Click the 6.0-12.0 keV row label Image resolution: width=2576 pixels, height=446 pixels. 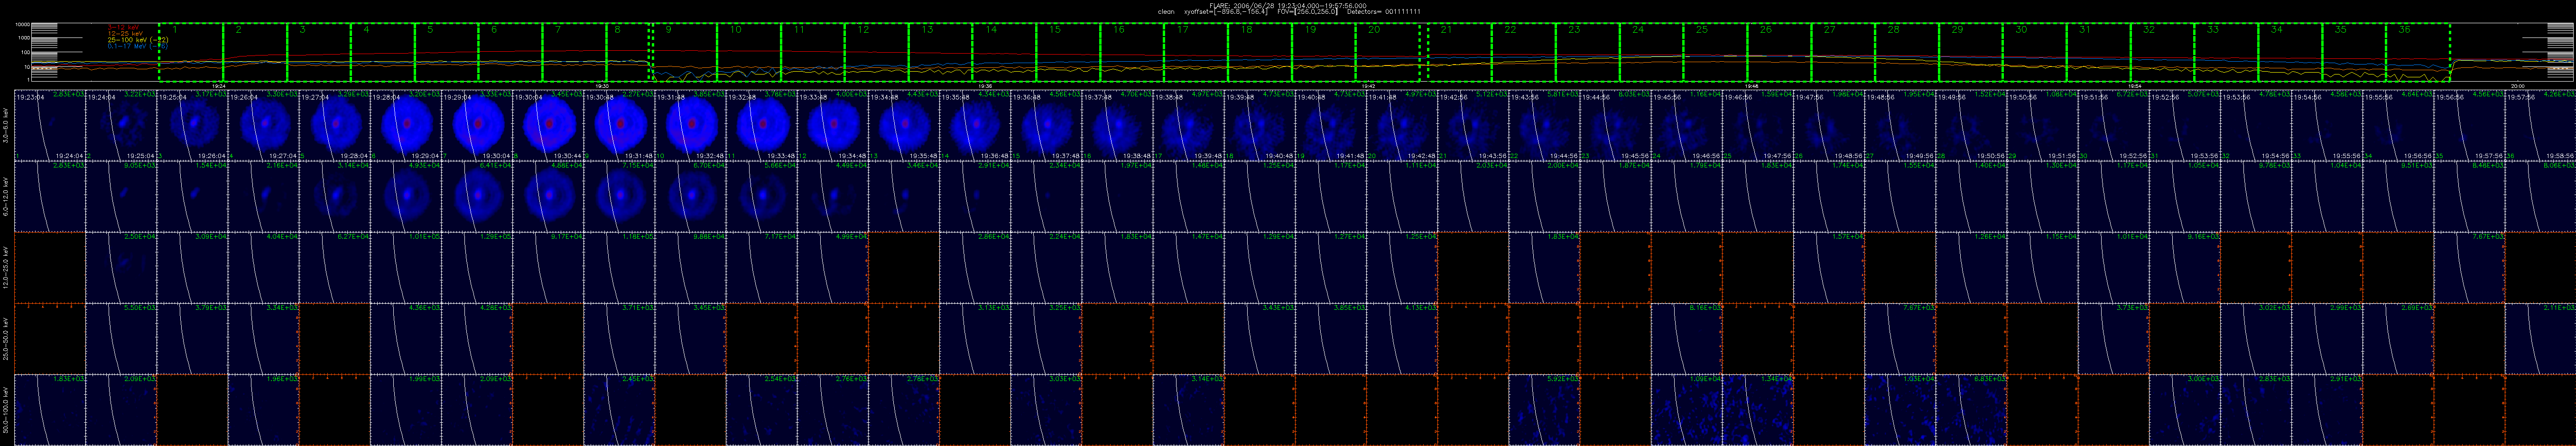7,196
